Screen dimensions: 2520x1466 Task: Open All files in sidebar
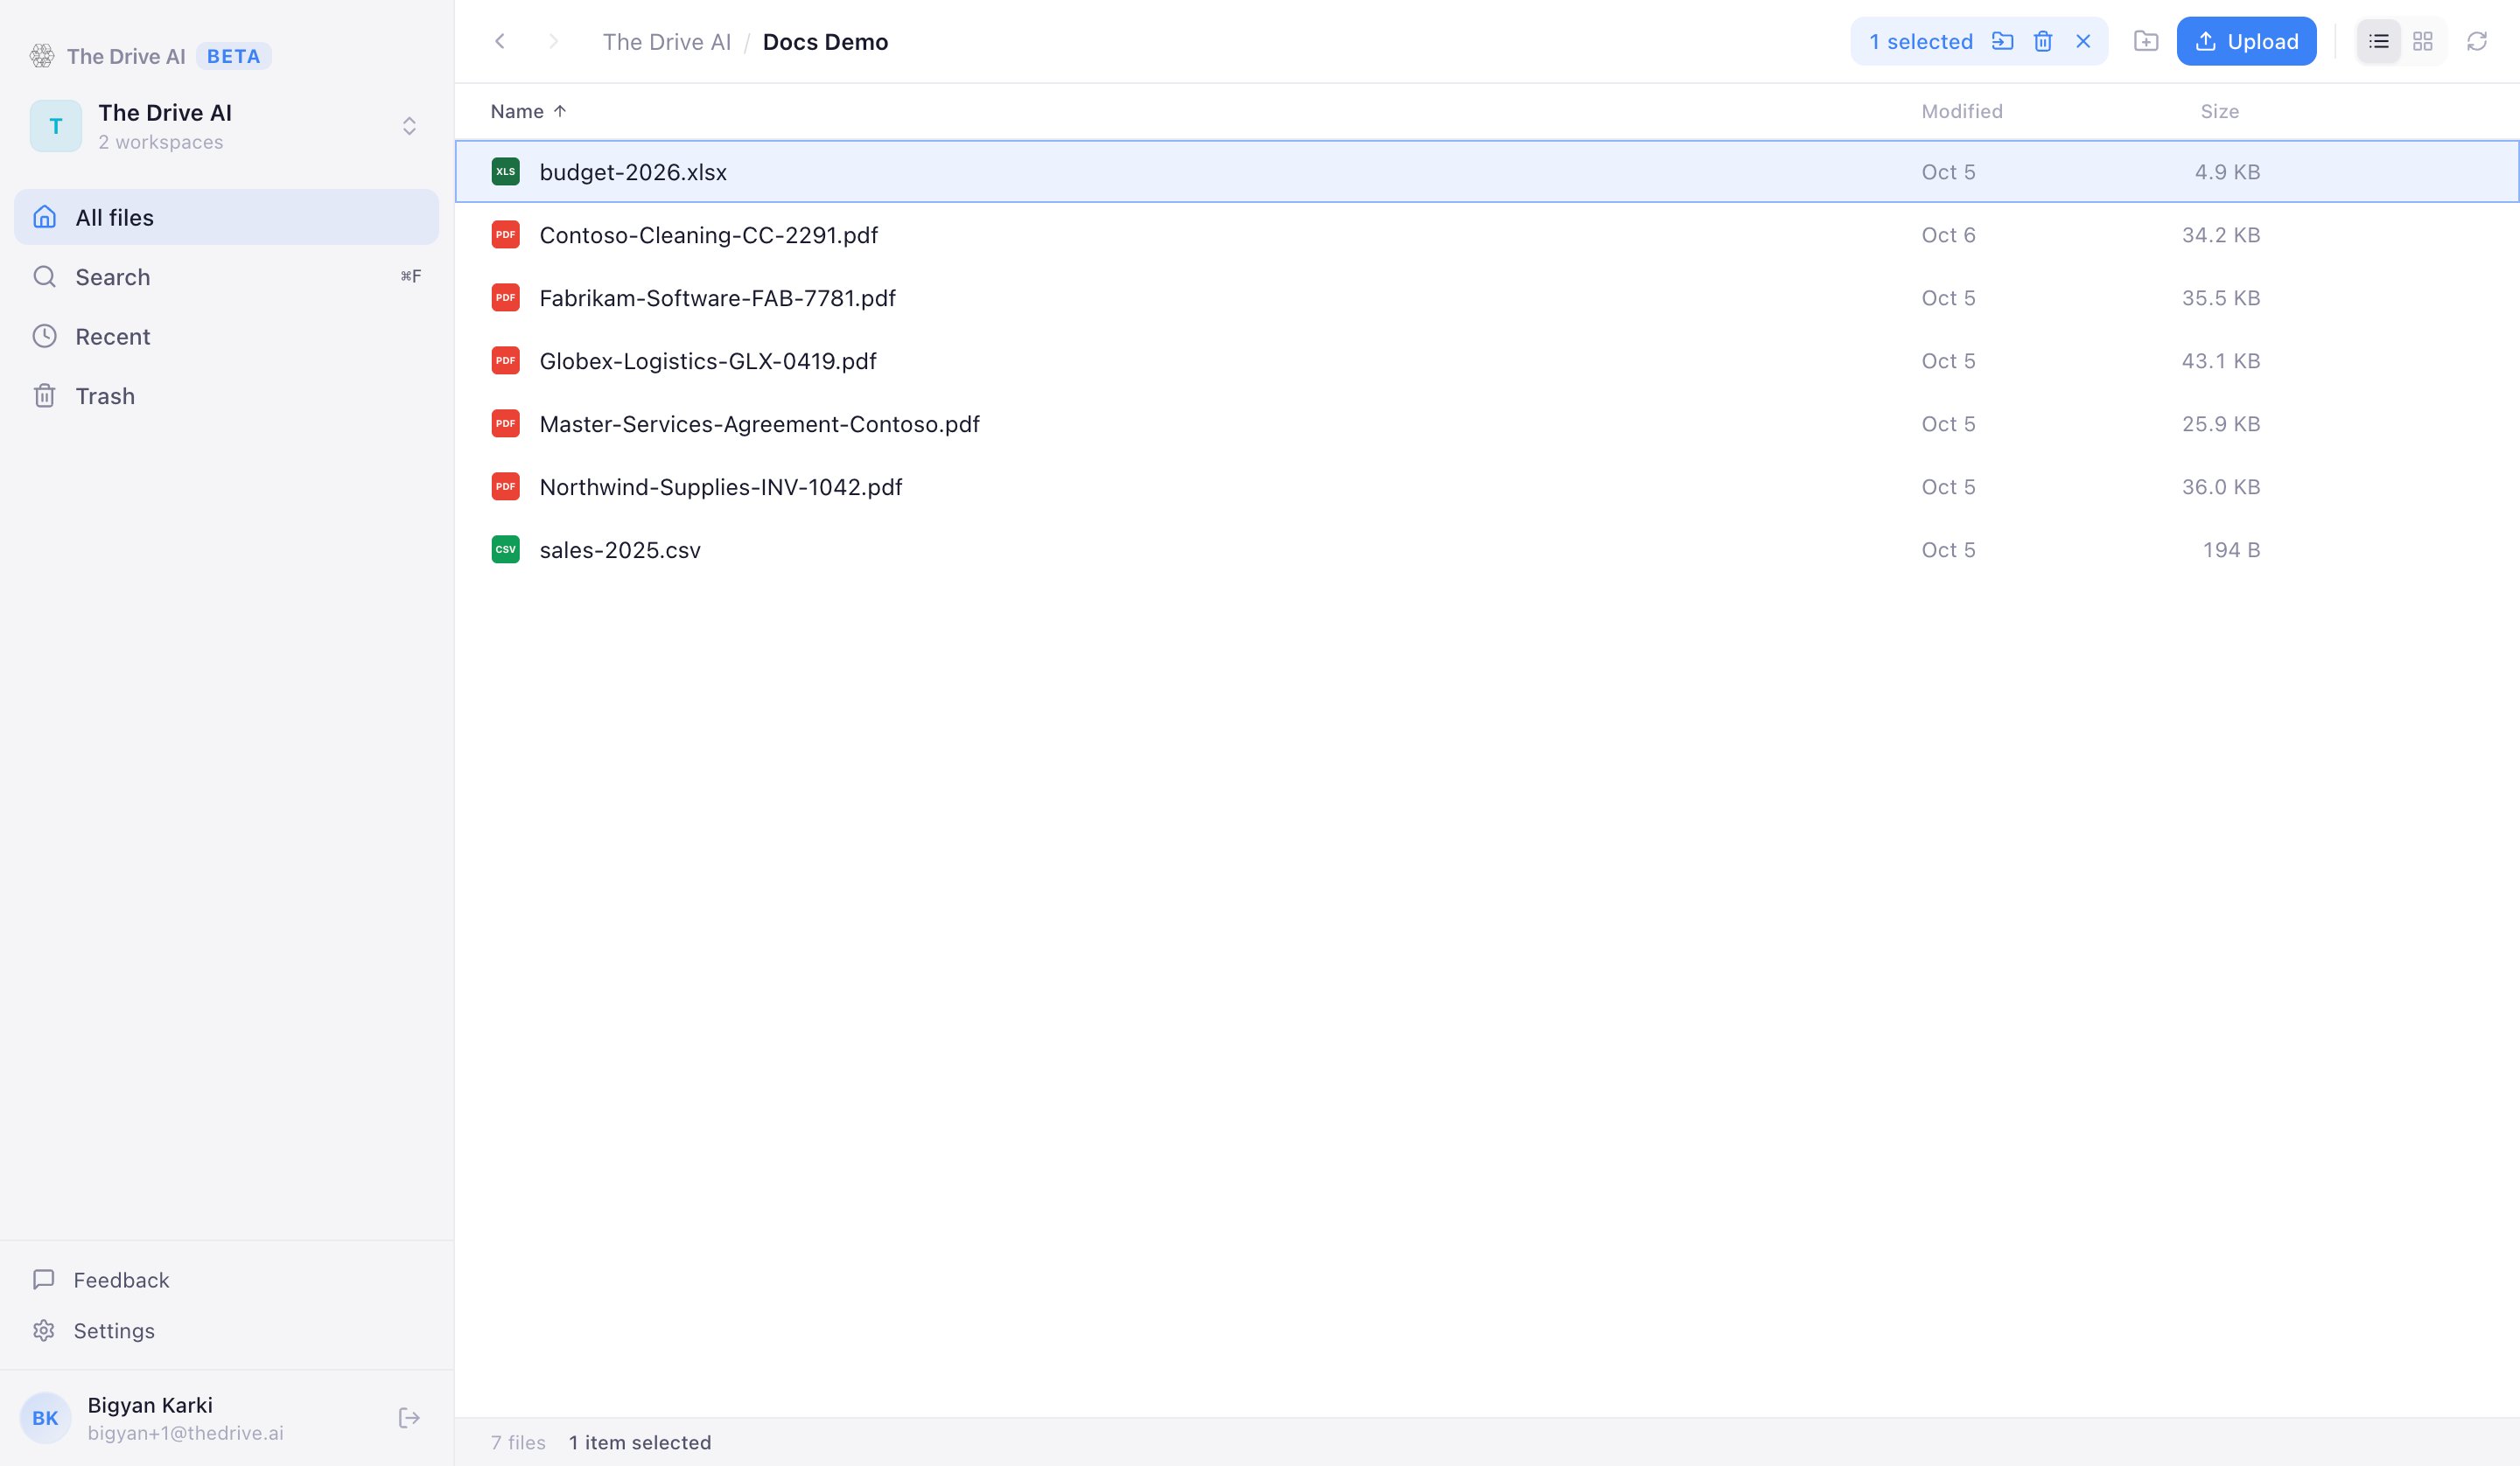[x=226, y=217]
